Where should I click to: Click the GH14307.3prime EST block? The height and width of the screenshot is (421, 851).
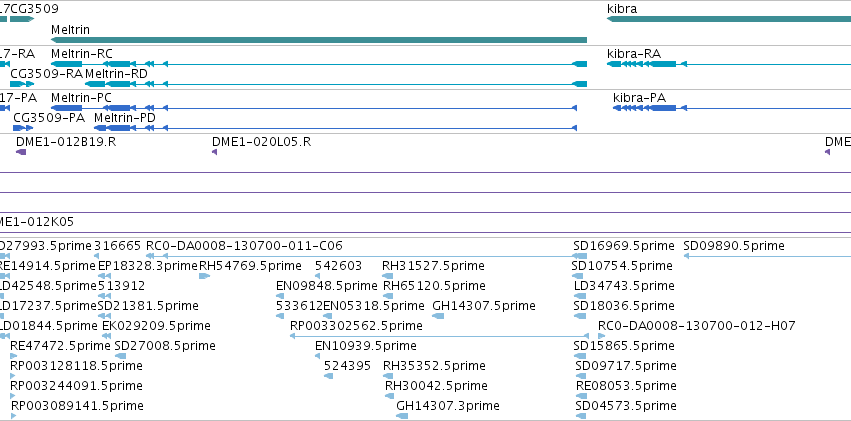coord(402,416)
